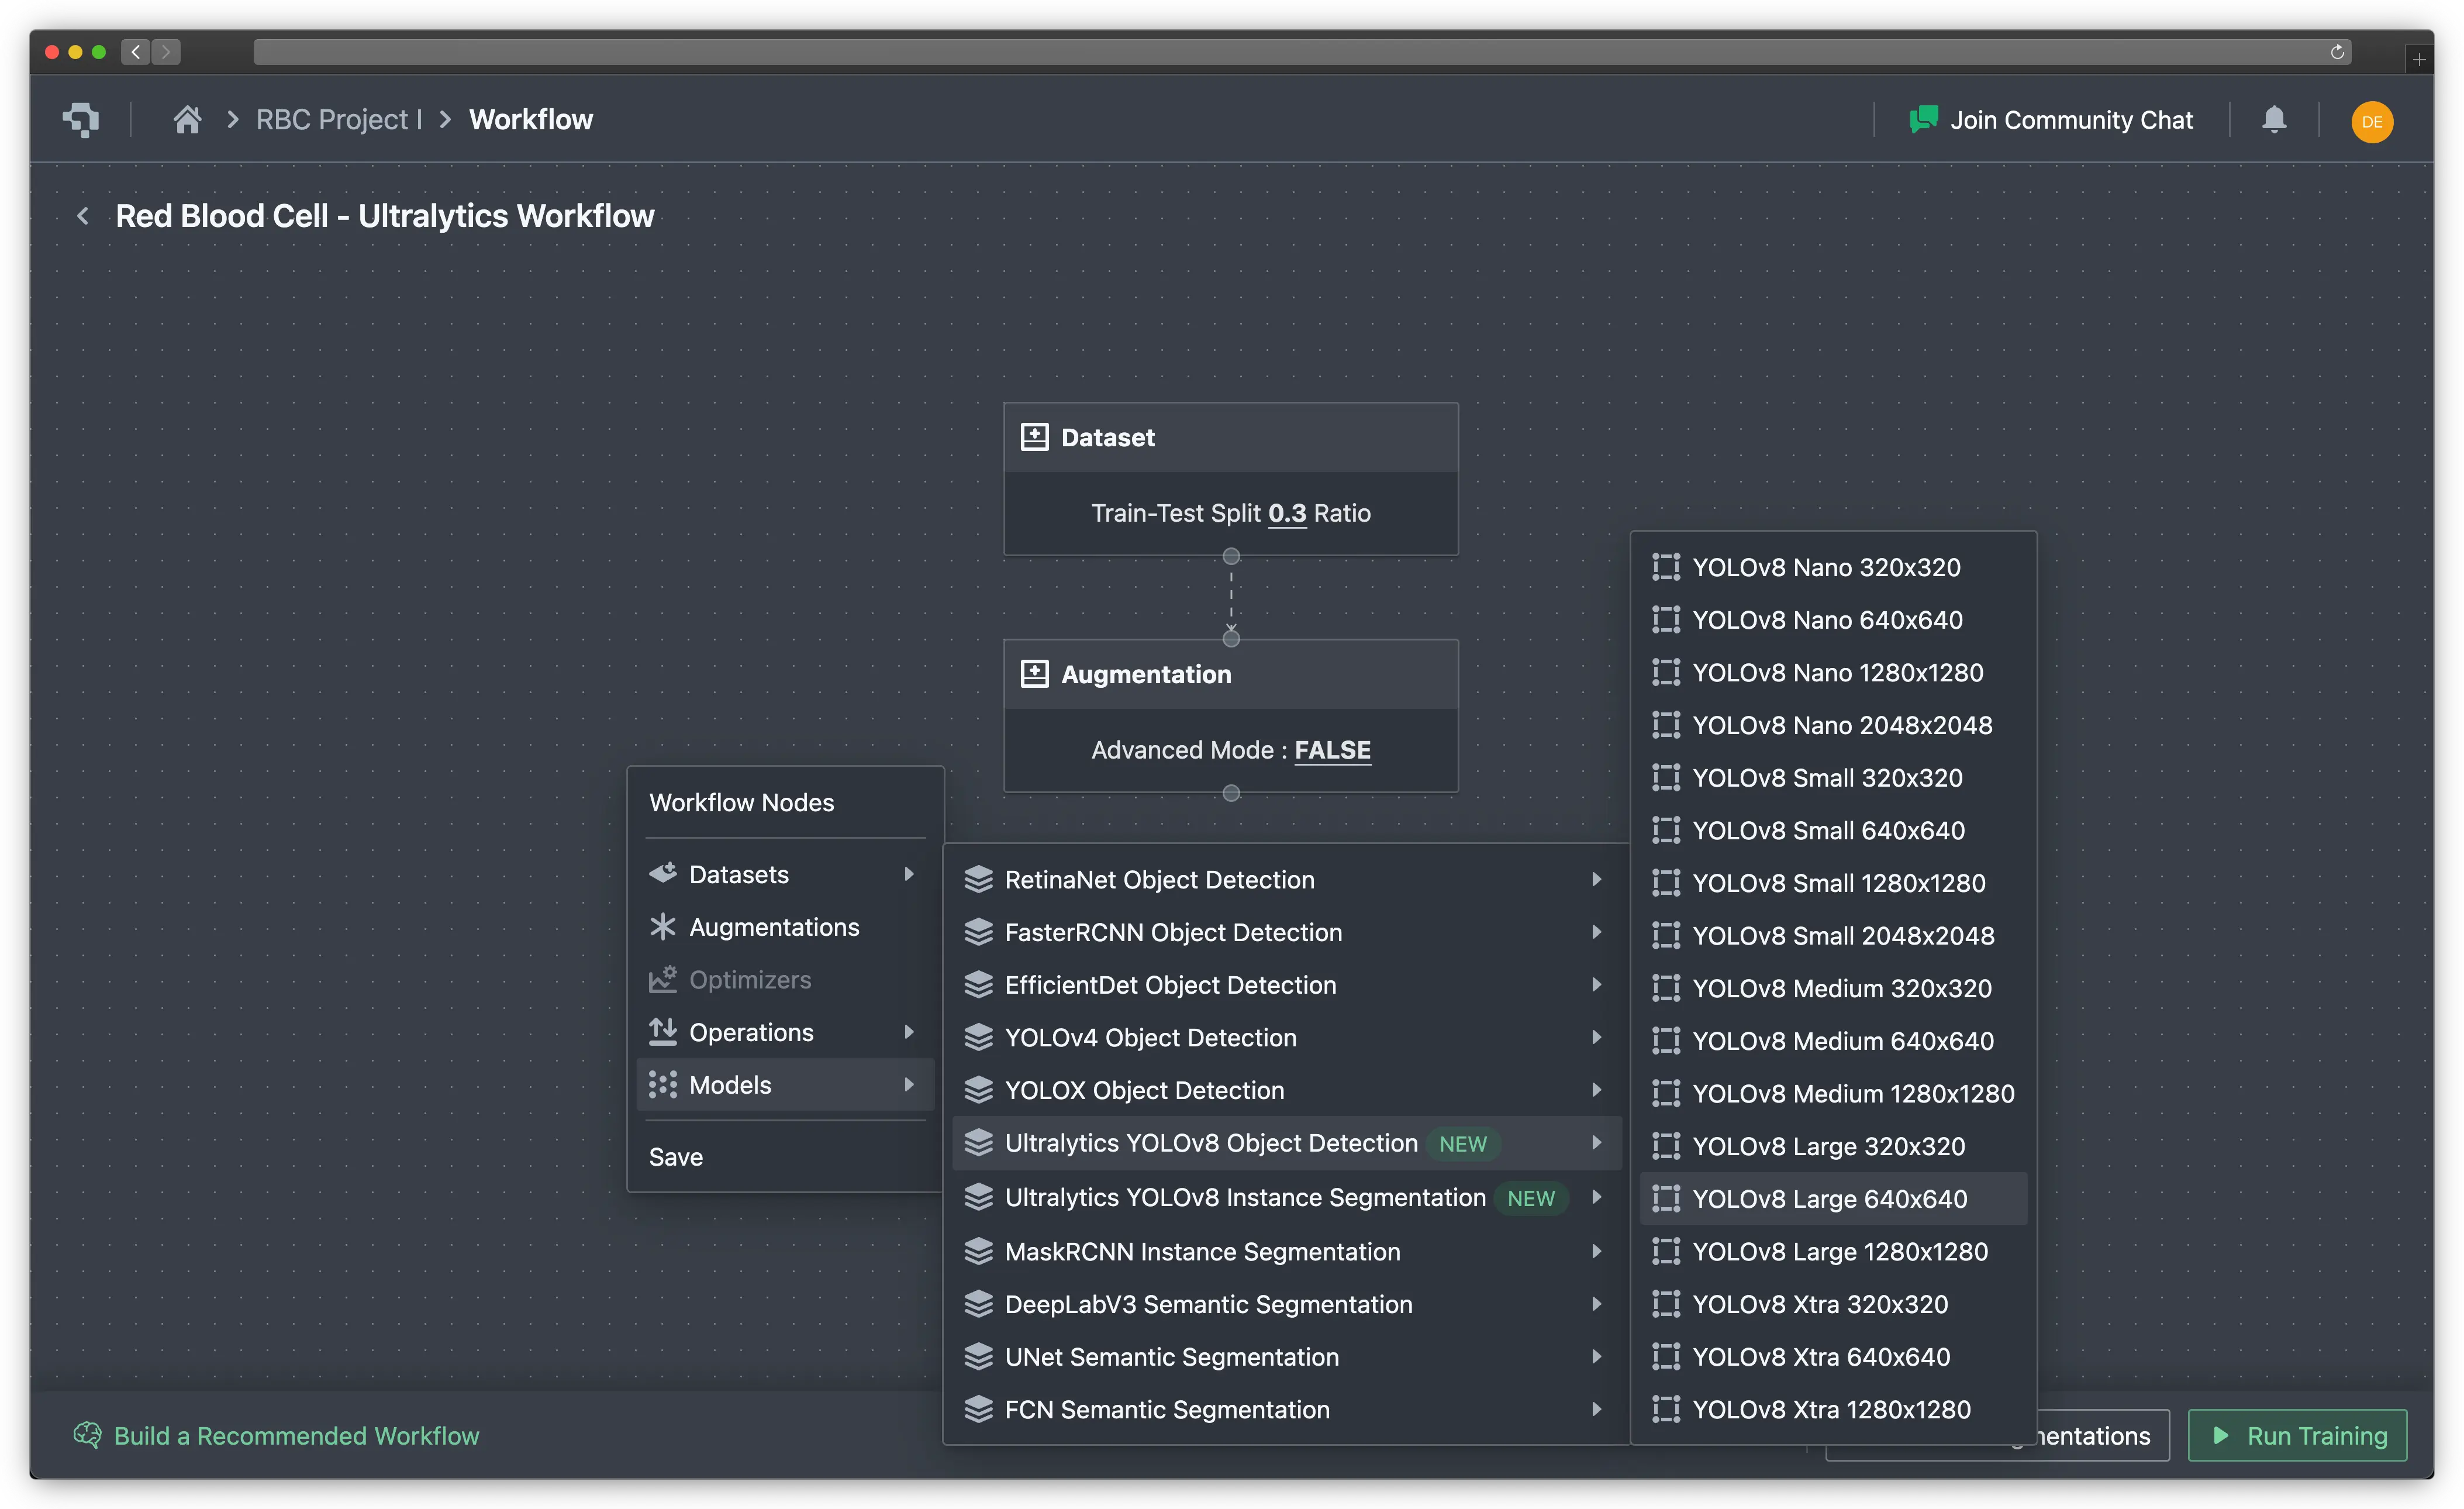Click the Save option in Workflow Nodes
The width and height of the screenshot is (2464, 1509).
coord(676,1157)
